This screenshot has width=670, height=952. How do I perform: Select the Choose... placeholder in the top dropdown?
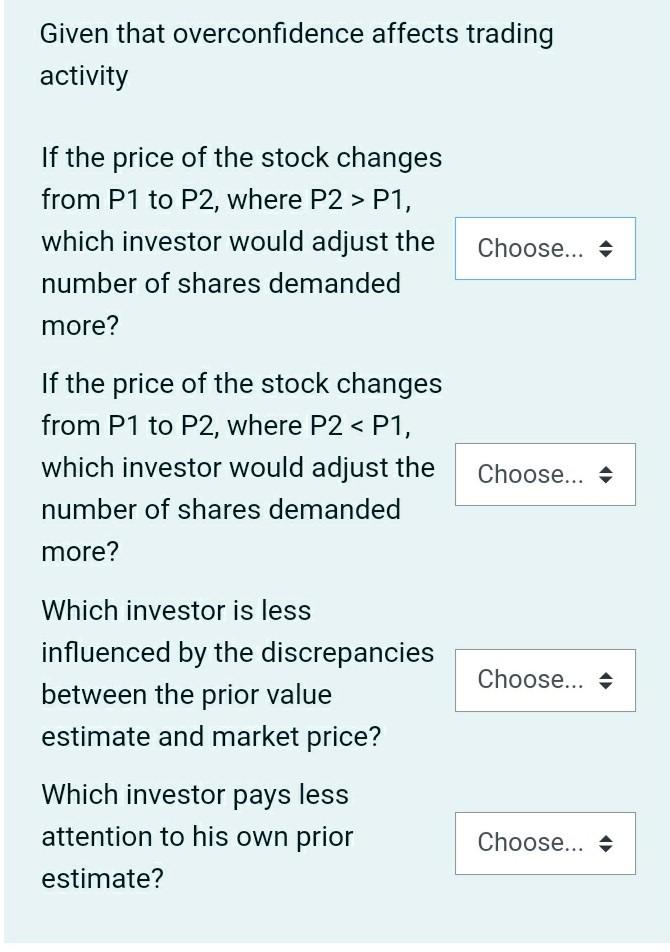point(528,248)
